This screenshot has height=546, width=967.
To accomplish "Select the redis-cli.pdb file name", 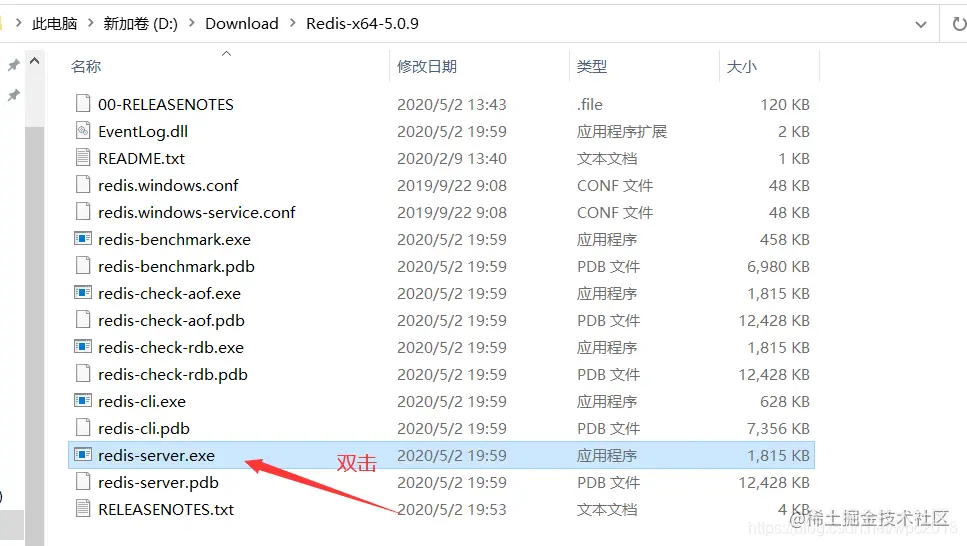I will point(144,428).
